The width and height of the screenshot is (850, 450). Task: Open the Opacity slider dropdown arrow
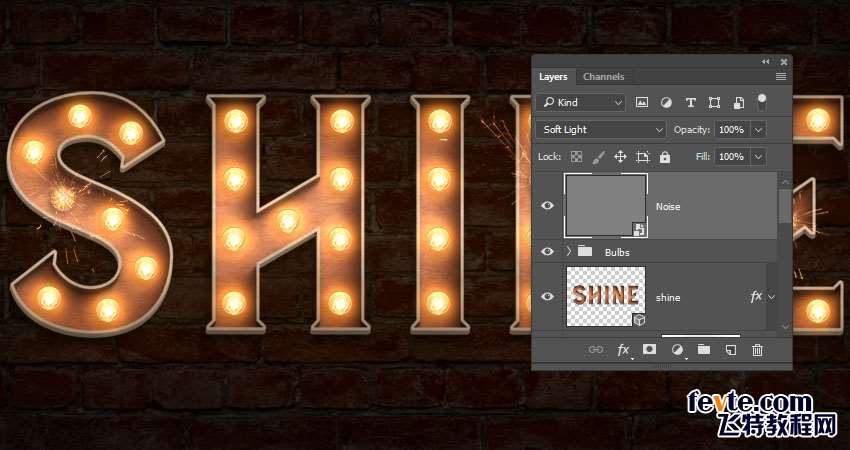758,130
